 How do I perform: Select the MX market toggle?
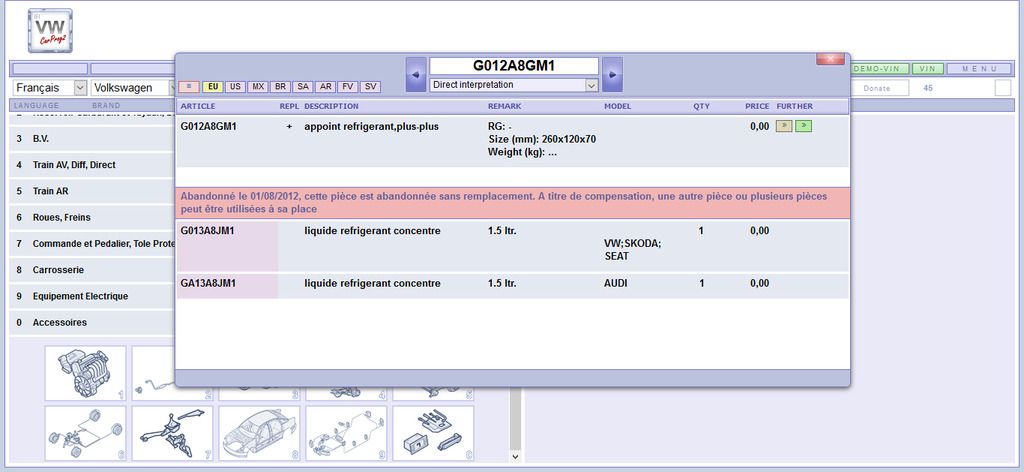(258, 87)
